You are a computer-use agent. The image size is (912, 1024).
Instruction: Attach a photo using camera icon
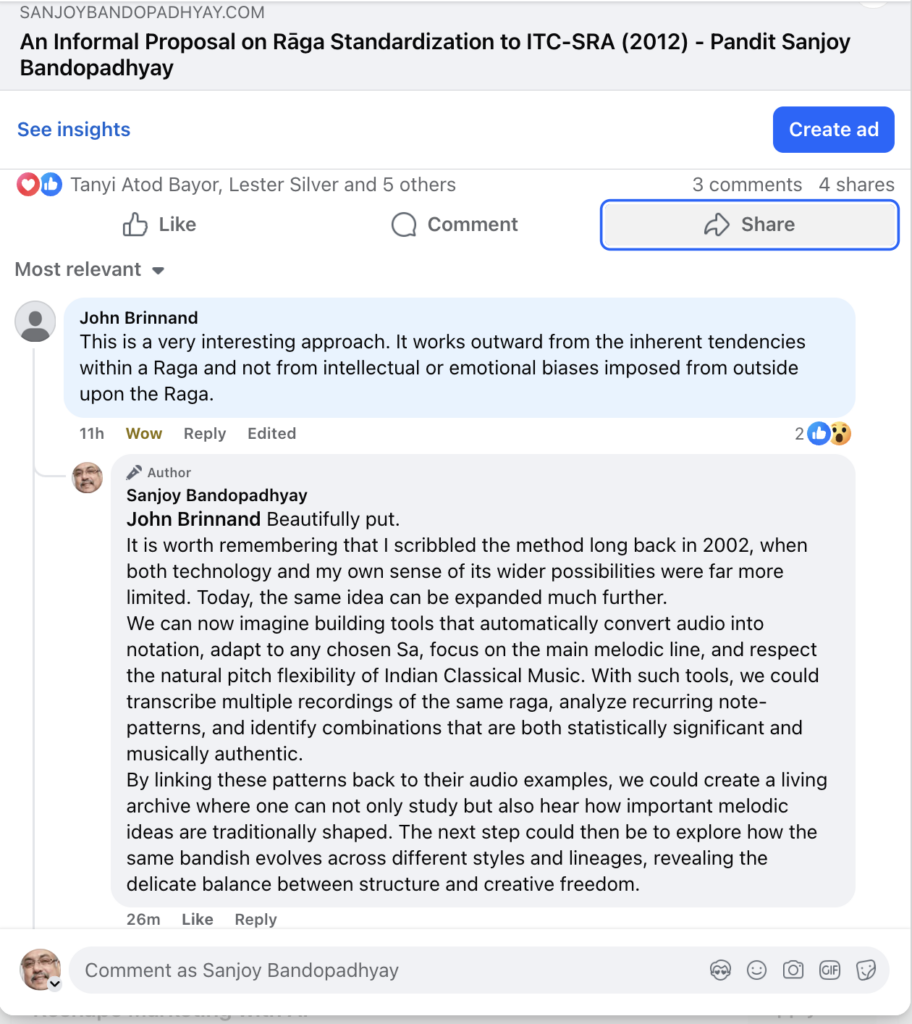point(793,970)
